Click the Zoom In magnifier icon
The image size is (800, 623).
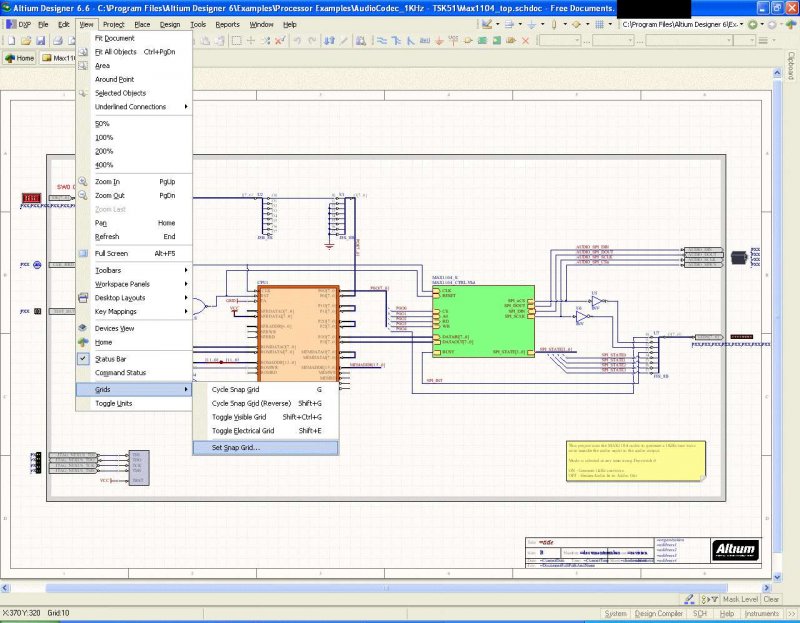click(84, 182)
